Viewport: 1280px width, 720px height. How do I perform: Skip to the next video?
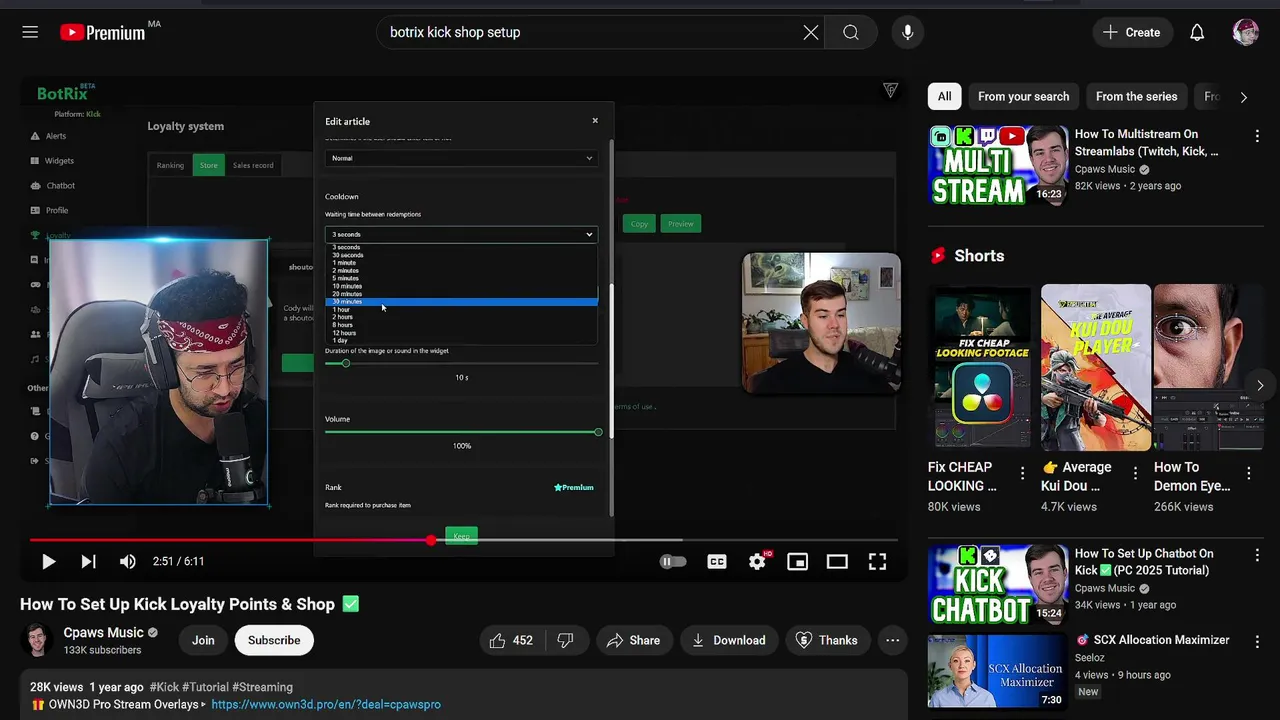pos(88,562)
